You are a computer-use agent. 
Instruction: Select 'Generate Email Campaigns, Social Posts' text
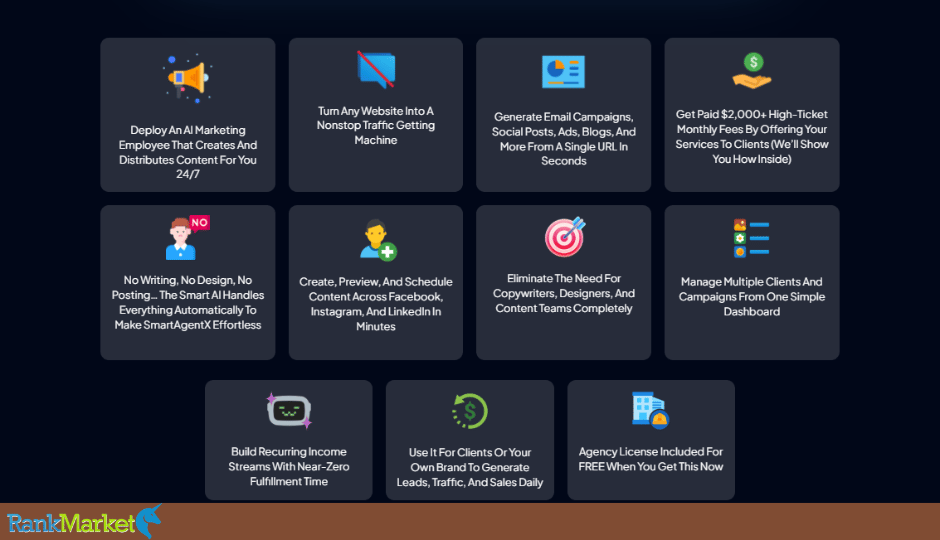click(562, 124)
